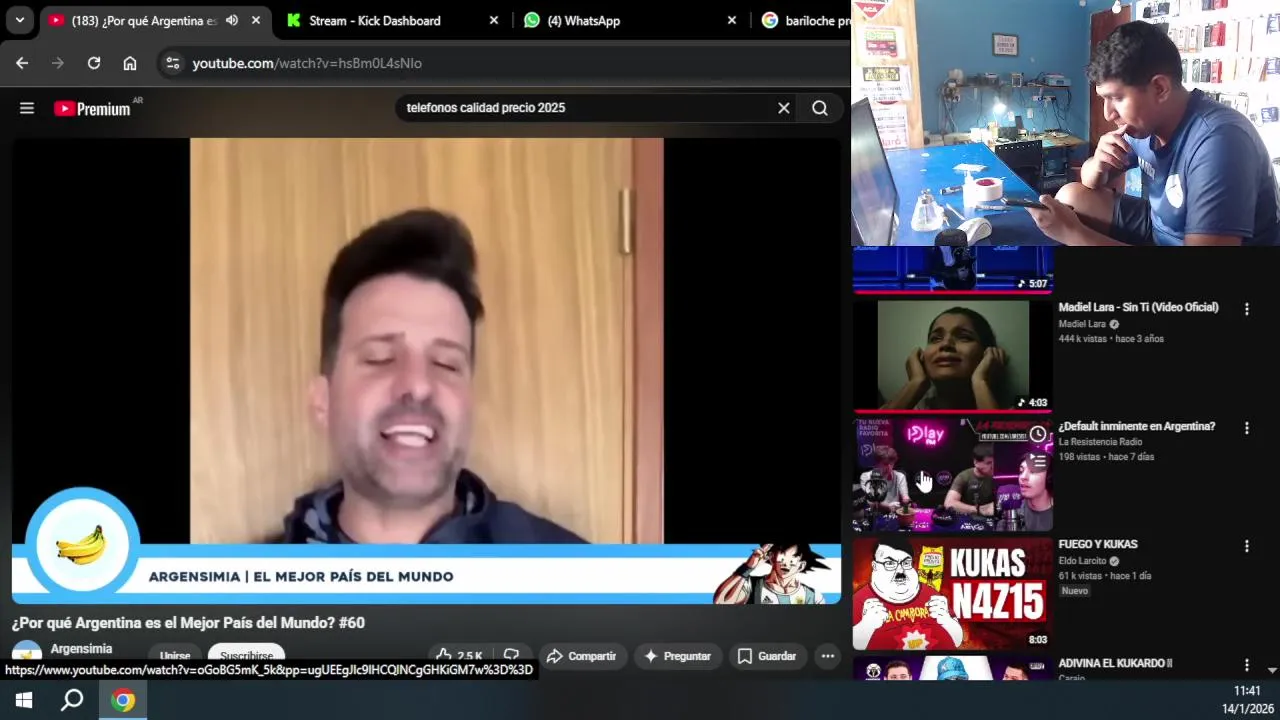Switch to the WhatsApp tab
Screen dimensions: 1280x720
pos(630,20)
